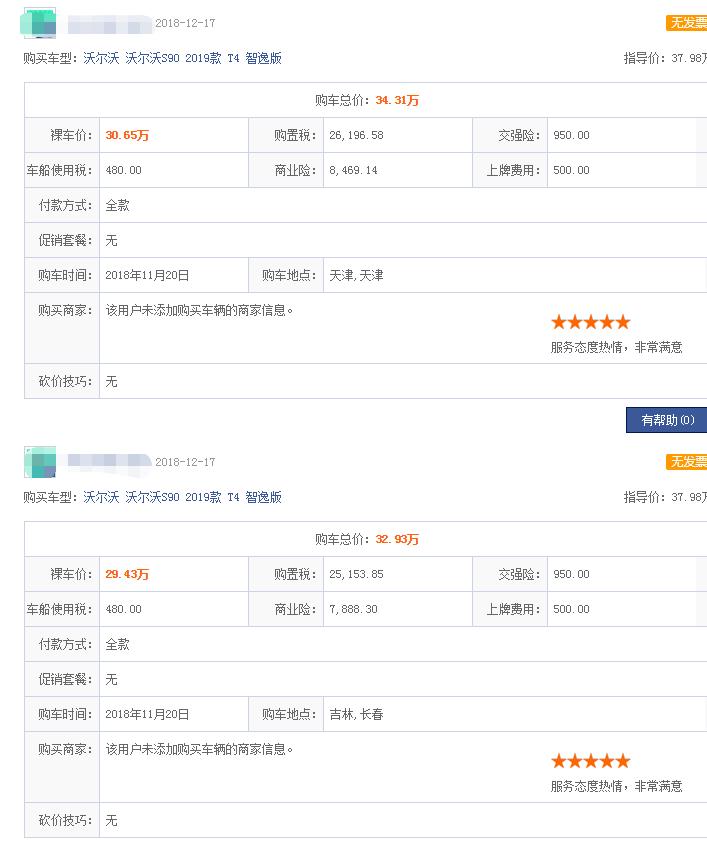
Task: Click the 29.43万 bare car price
Action: (127, 574)
